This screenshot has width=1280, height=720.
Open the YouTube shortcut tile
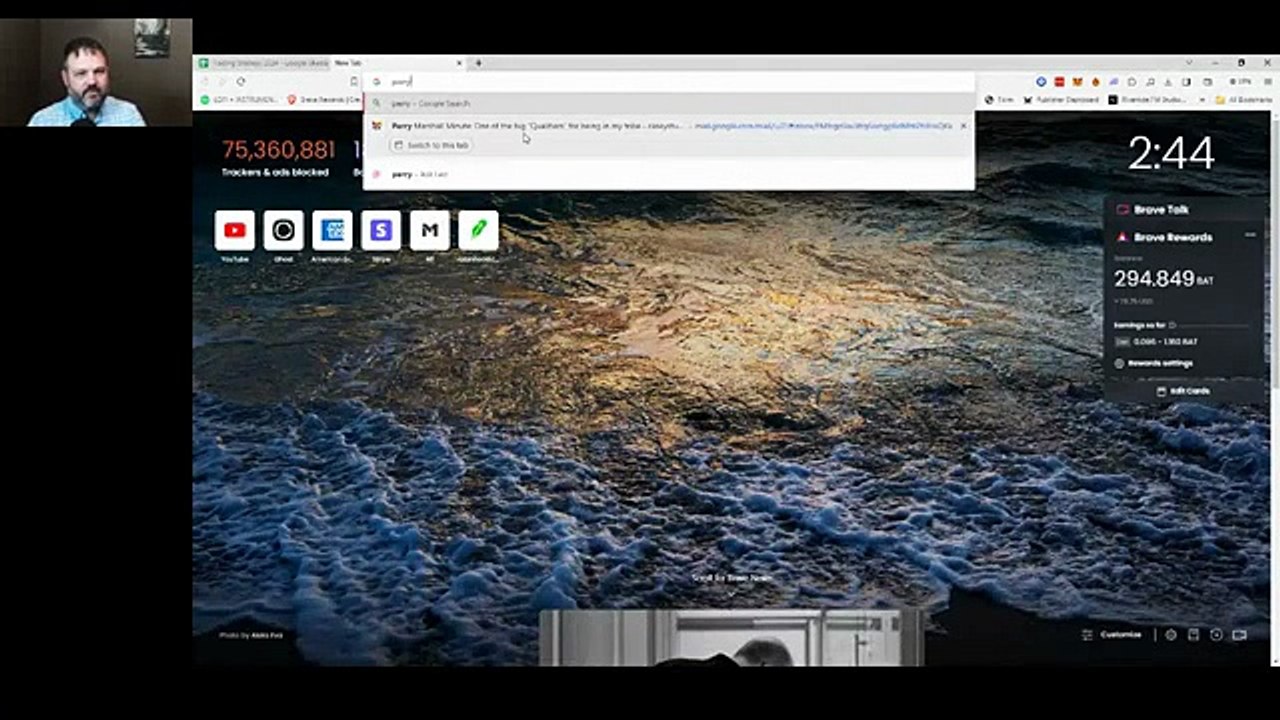[234, 230]
